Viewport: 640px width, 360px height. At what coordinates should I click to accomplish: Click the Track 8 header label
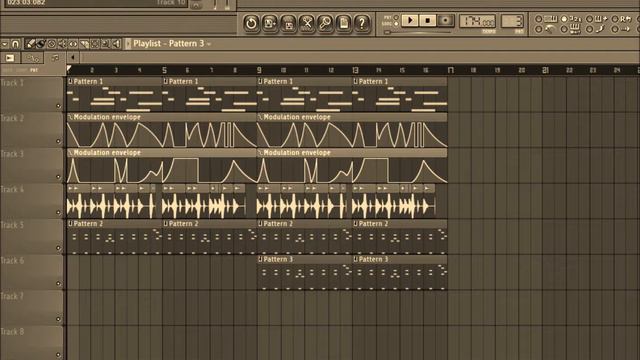(12, 331)
